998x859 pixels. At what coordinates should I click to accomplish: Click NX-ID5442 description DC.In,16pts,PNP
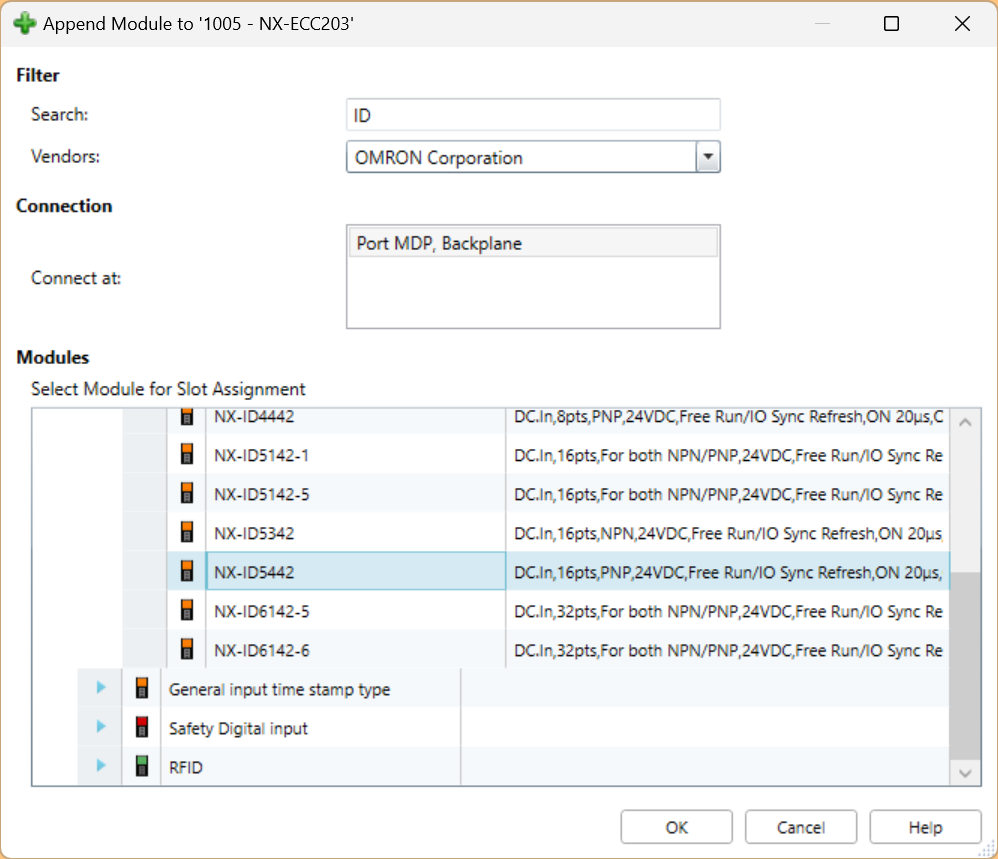tap(728, 572)
